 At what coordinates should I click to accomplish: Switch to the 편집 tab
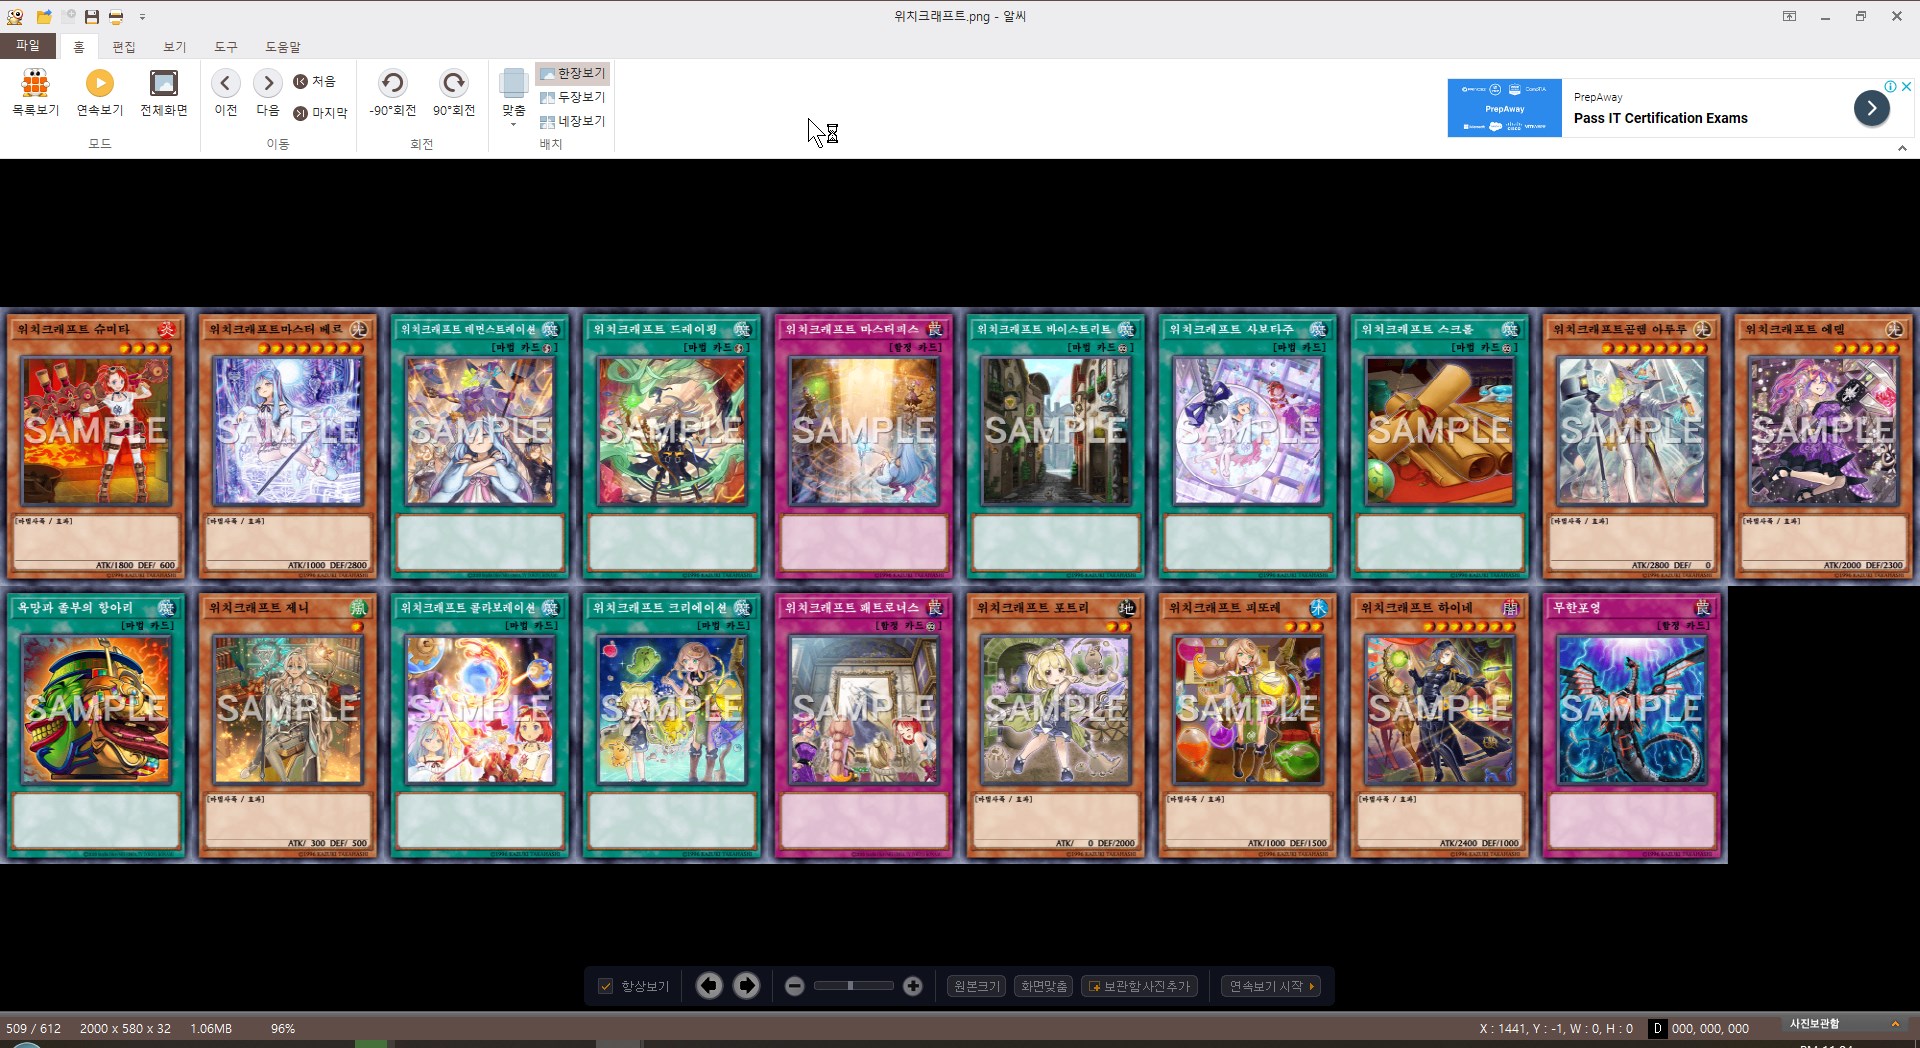coord(124,47)
